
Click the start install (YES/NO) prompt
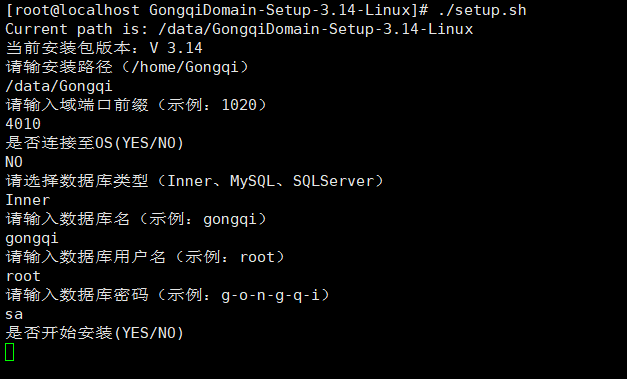(95, 333)
